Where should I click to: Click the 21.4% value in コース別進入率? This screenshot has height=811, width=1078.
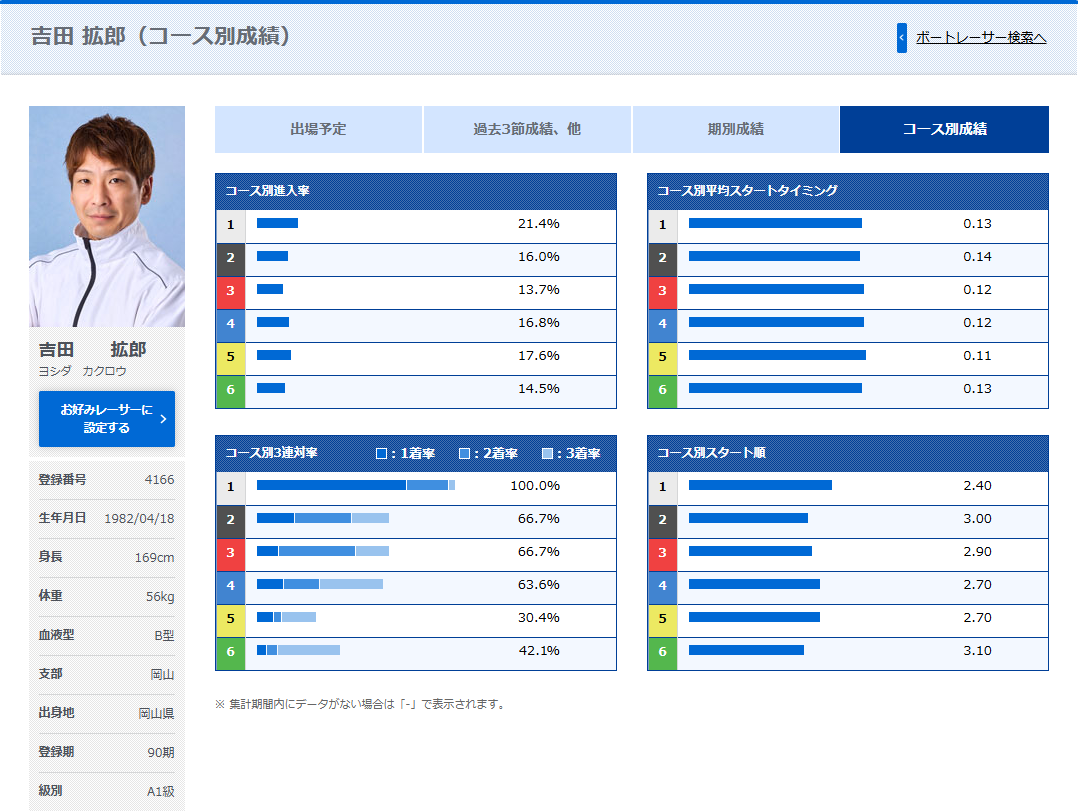(x=538, y=224)
